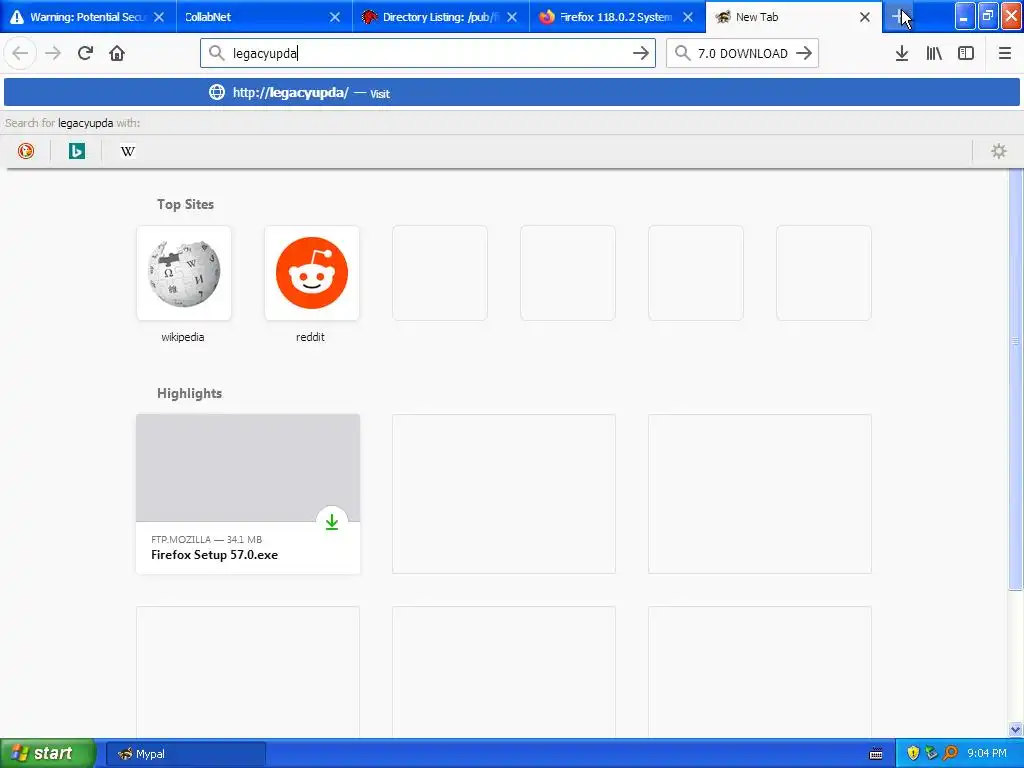Image resolution: width=1024 pixels, height=768 pixels.
Task: Click the reddit label under the tile
Action: click(x=310, y=337)
